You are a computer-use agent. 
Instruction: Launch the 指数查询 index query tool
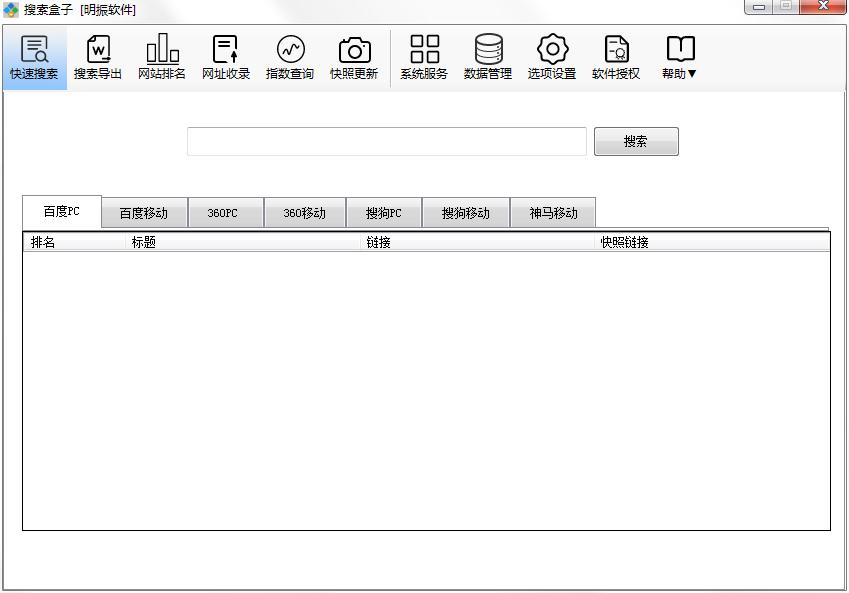tap(290, 58)
